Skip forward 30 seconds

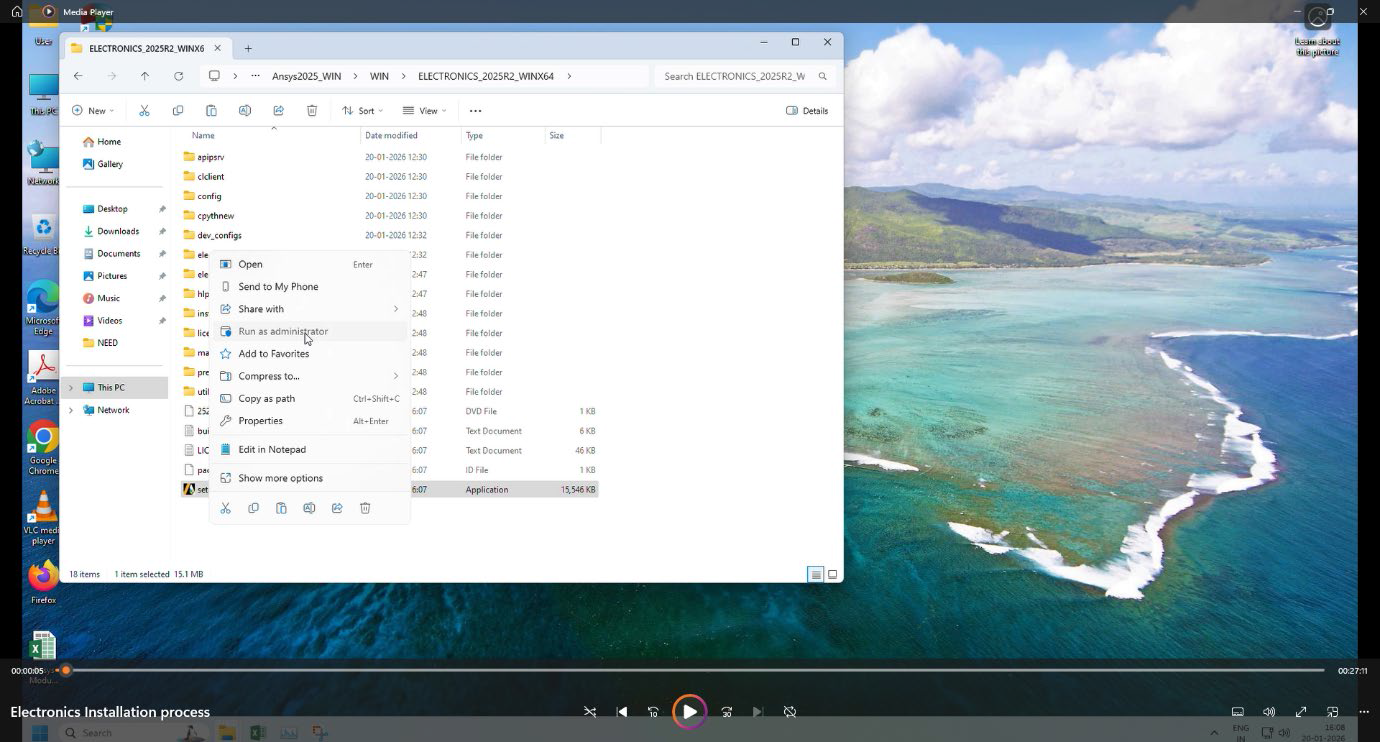[727, 712]
